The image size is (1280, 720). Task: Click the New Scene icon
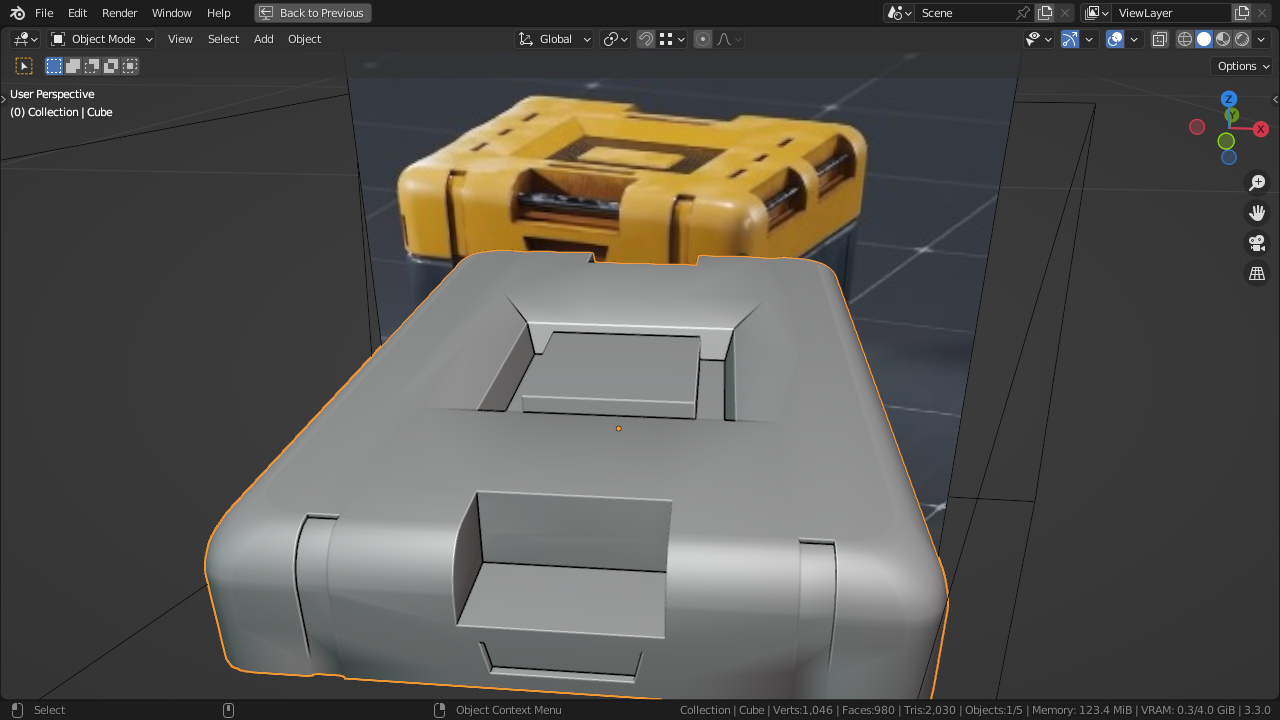point(1045,13)
